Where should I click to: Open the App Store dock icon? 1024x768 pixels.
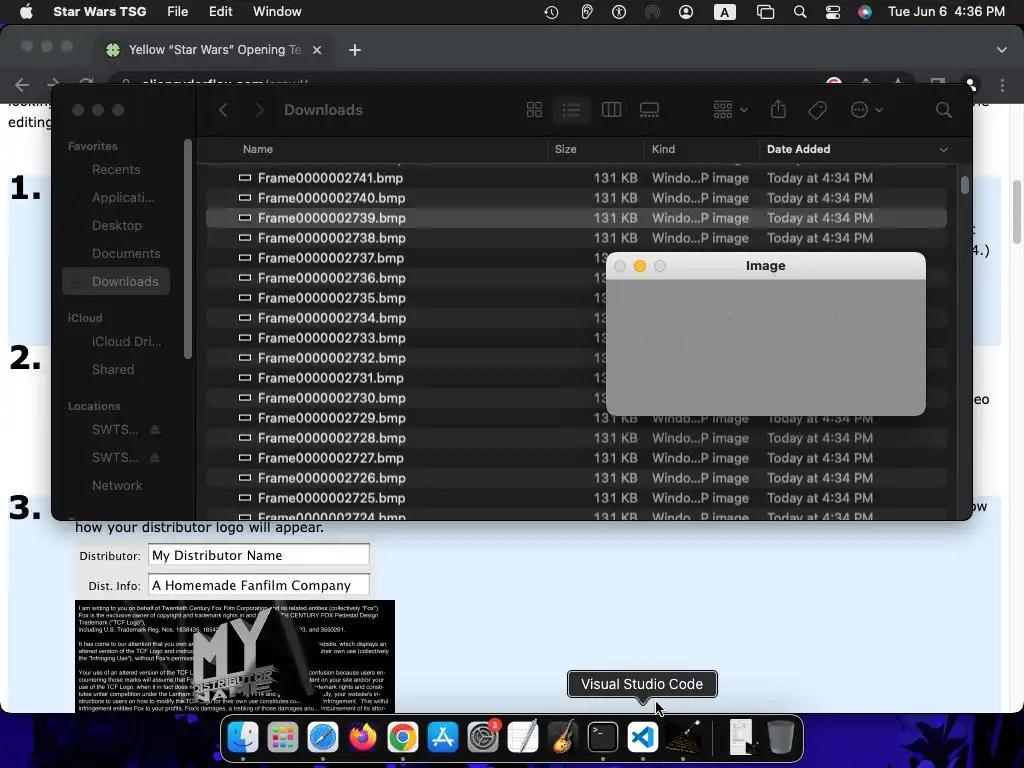pos(443,737)
